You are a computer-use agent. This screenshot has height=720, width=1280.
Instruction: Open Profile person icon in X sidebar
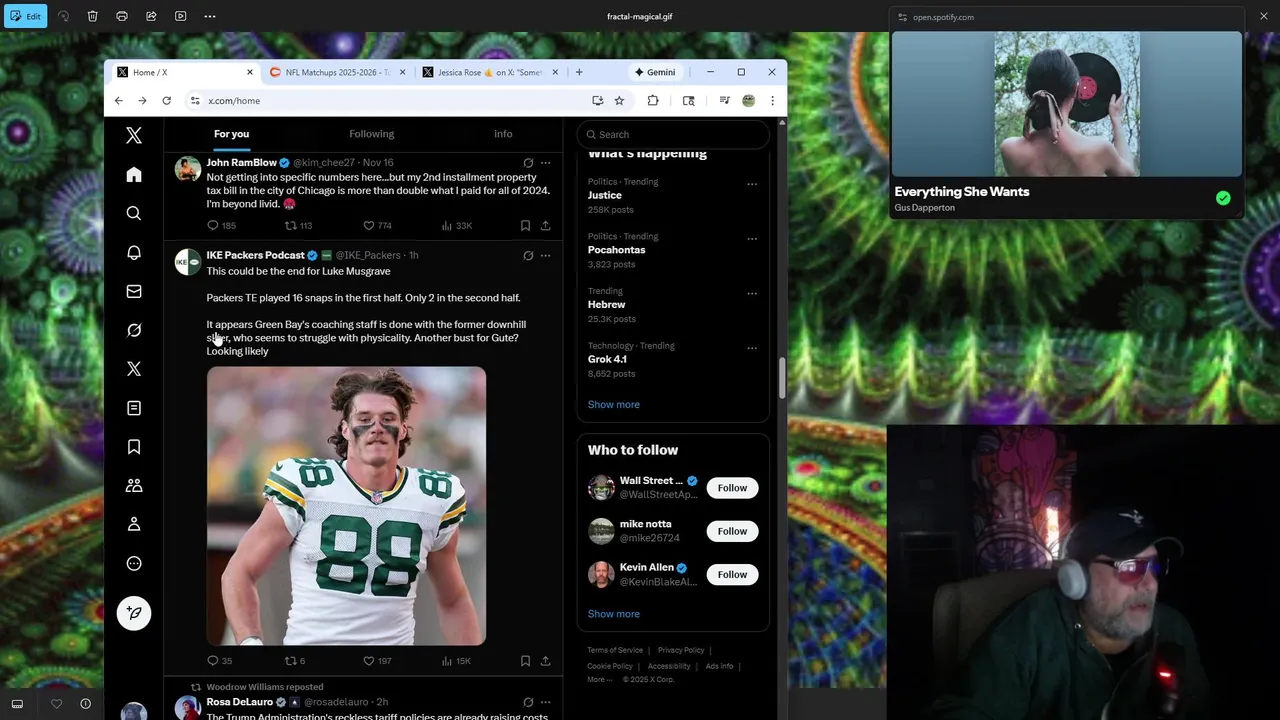coord(134,524)
